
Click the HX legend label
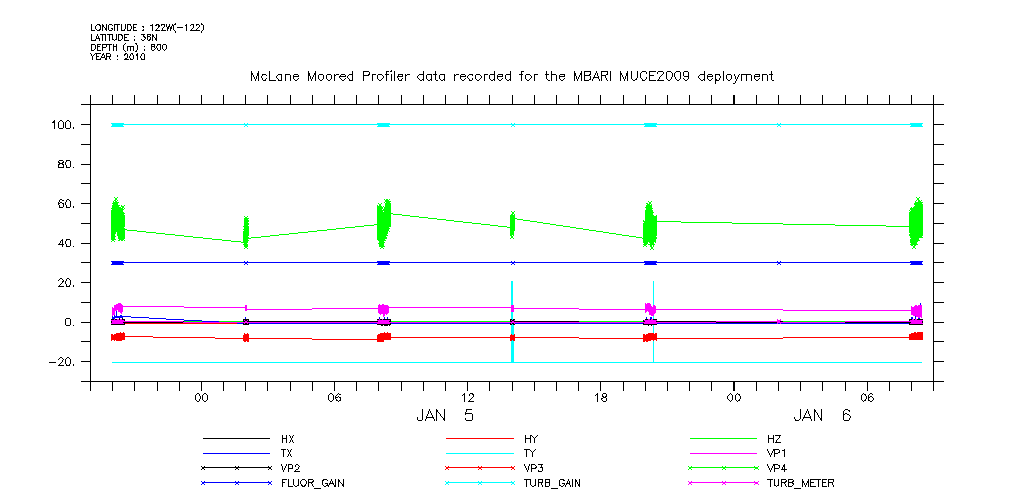288,439
